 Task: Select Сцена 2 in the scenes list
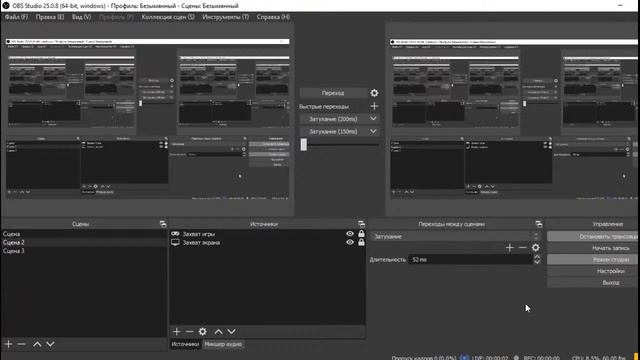tap(84, 242)
